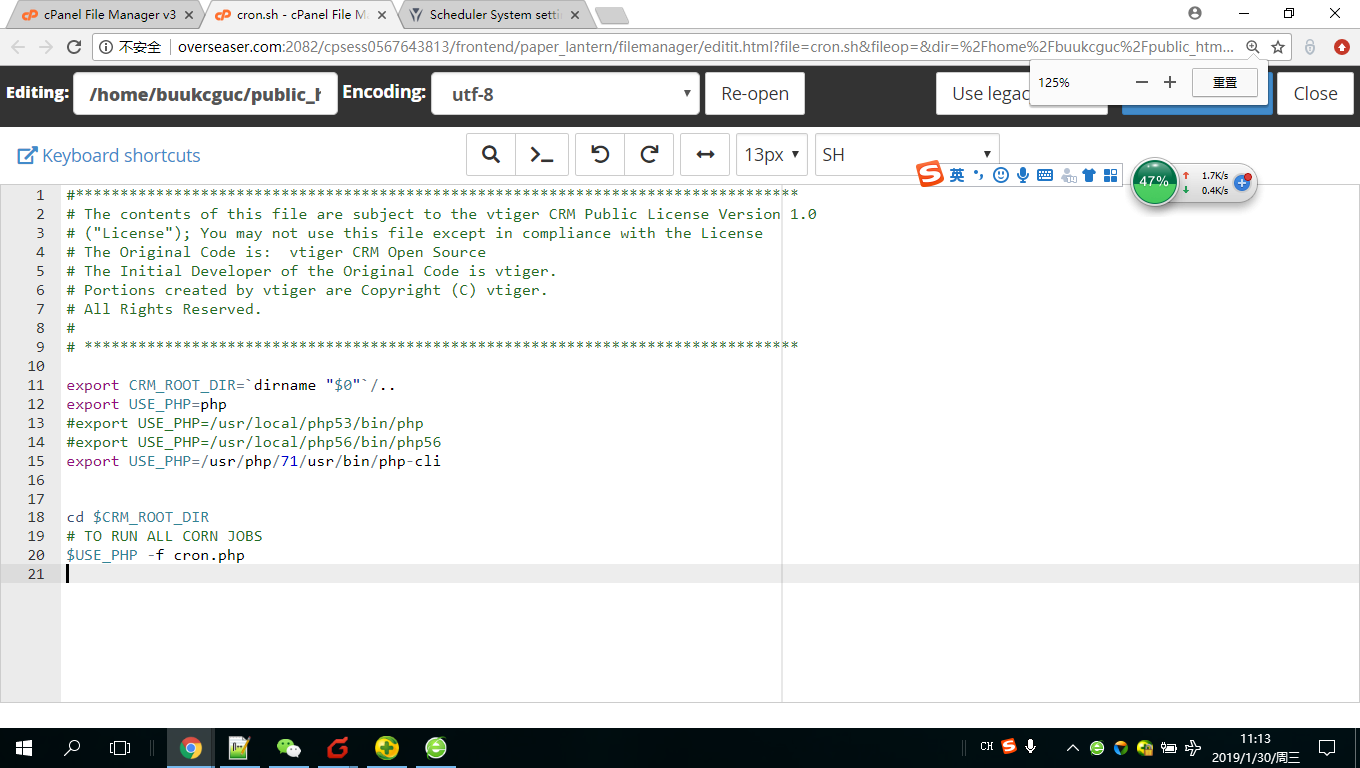Click the Chrome icon on the taskbar
This screenshot has height=768, width=1360.
(190, 747)
